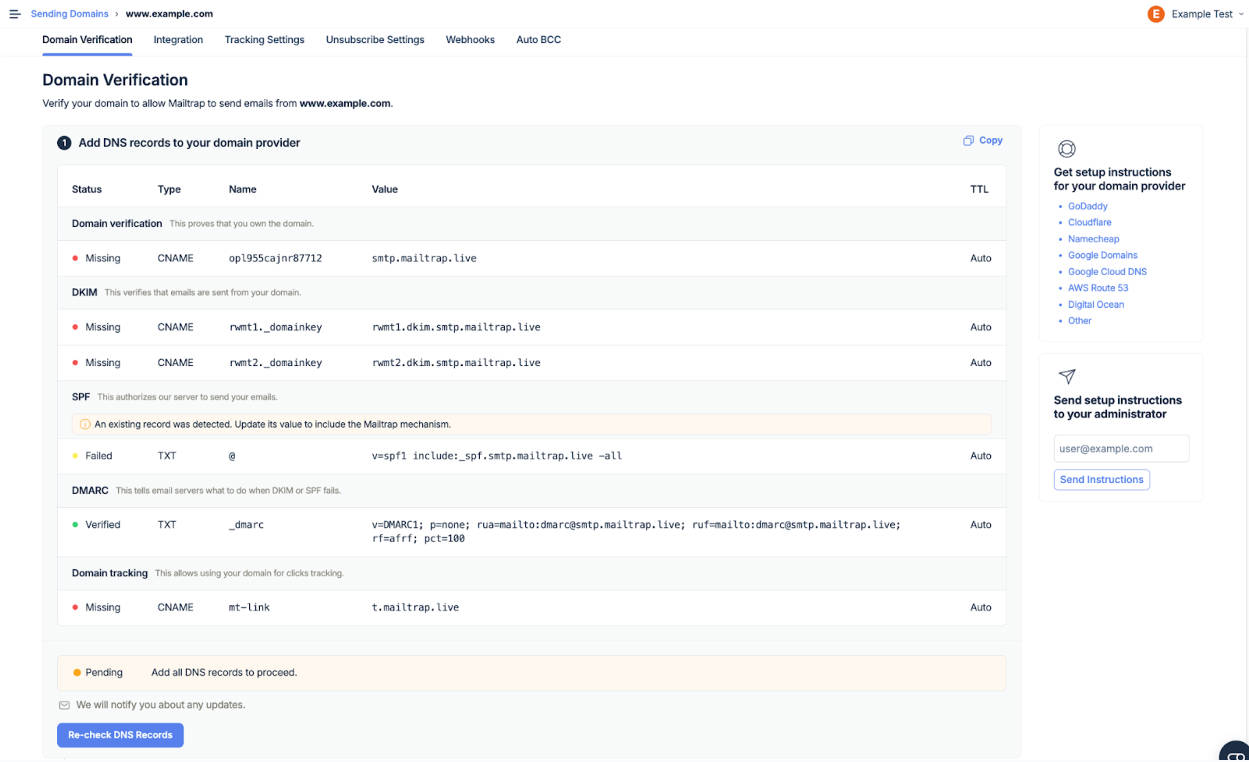Image resolution: width=1249 pixels, height=762 pixels.
Task: Click the AWS Route 53 link
Action: pyautogui.click(x=1096, y=288)
